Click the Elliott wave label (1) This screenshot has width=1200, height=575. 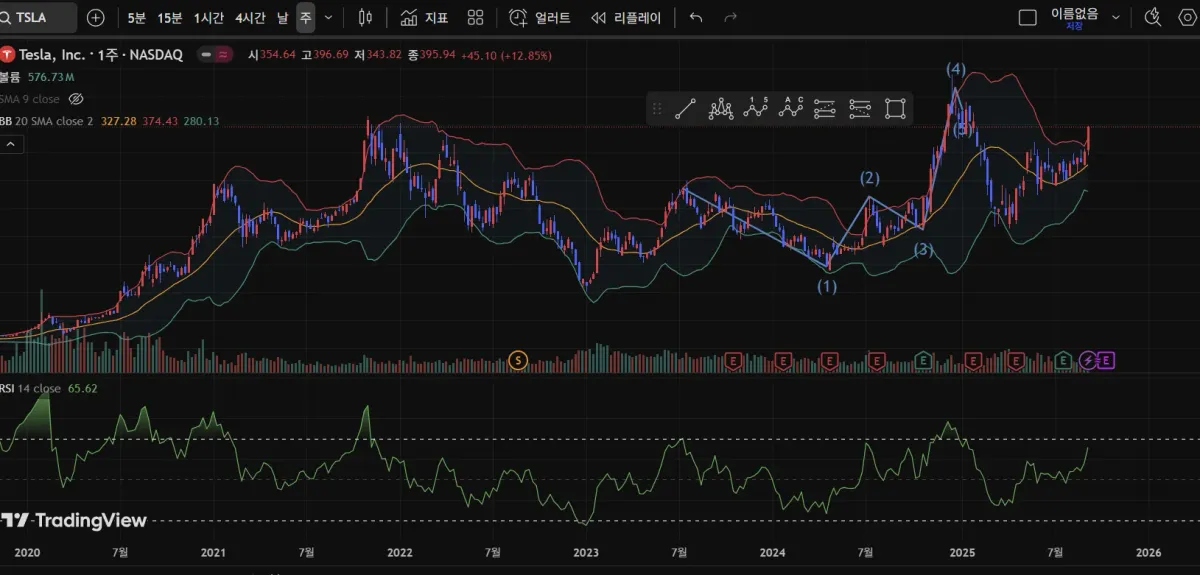pyautogui.click(x=827, y=286)
